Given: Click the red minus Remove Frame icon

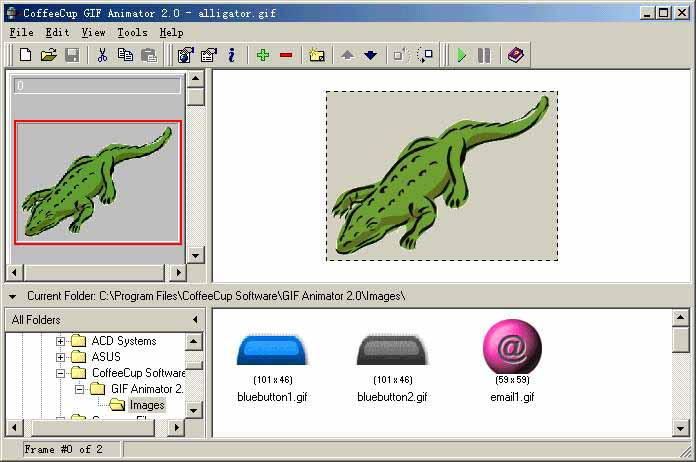Looking at the screenshot, I should coord(286,55).
